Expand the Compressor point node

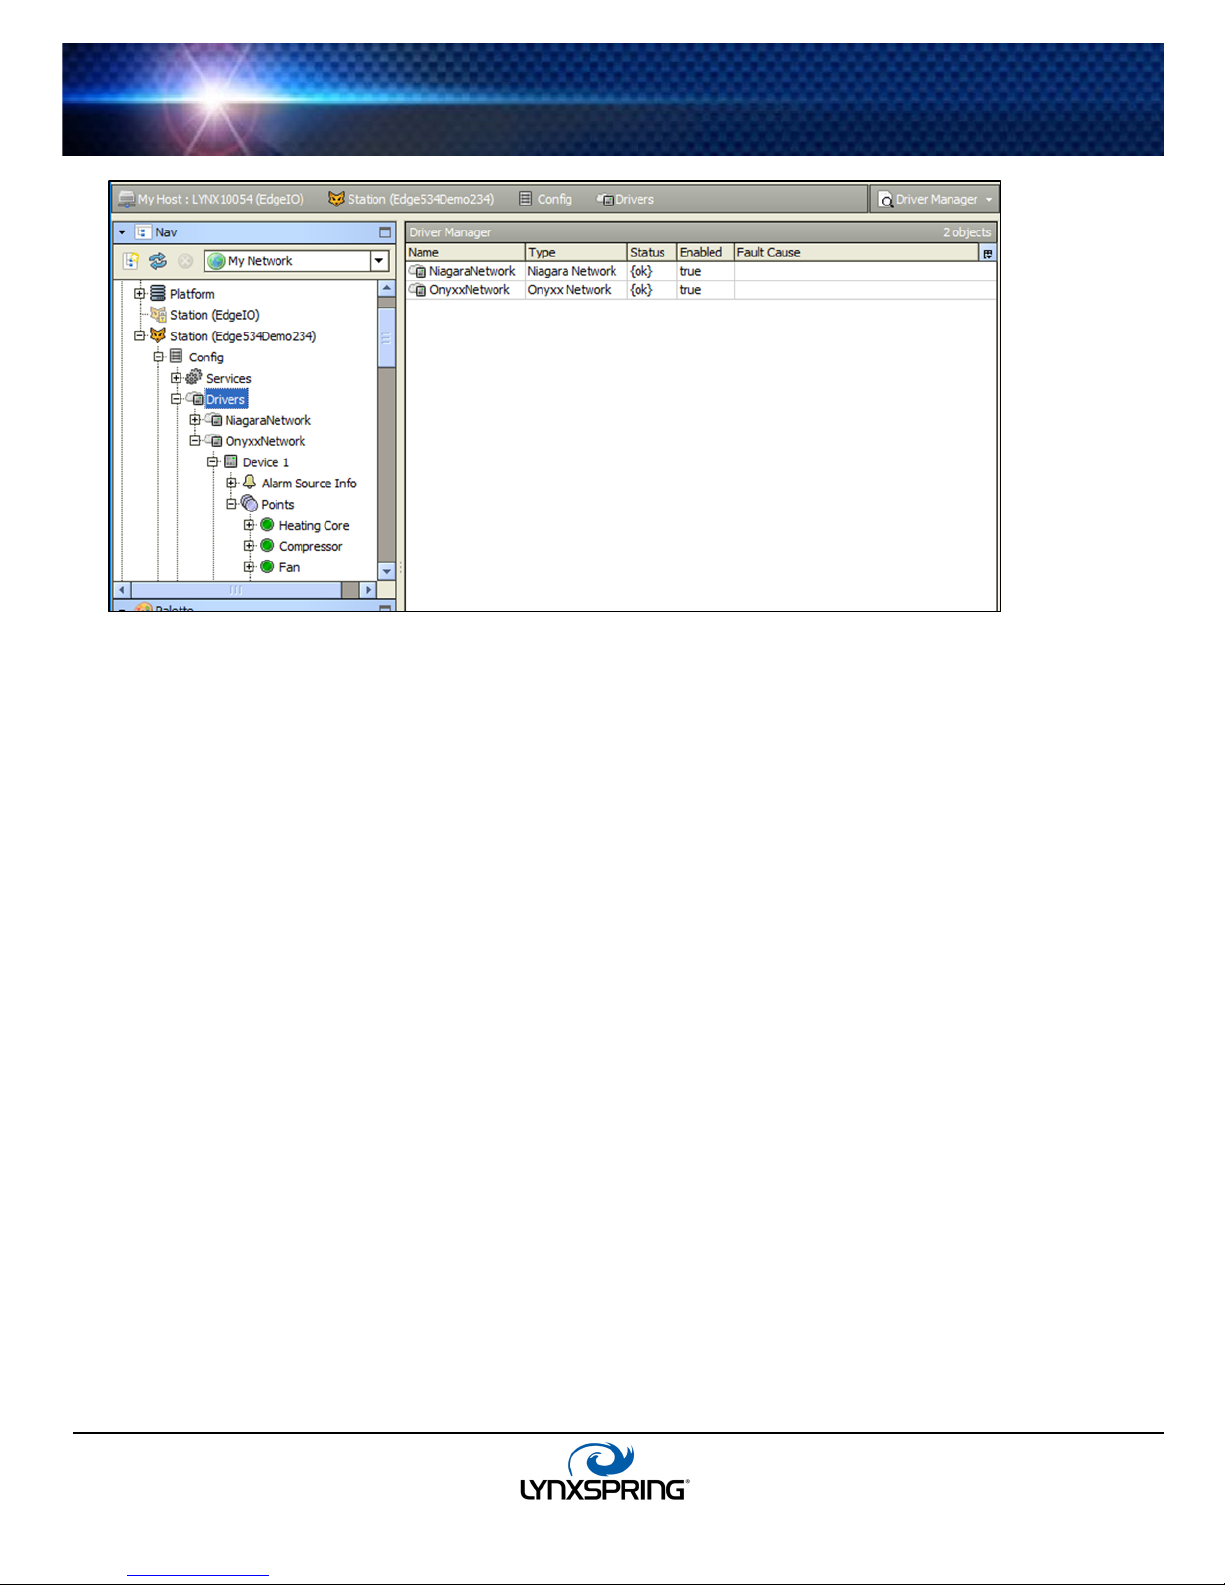pos(249,546)
